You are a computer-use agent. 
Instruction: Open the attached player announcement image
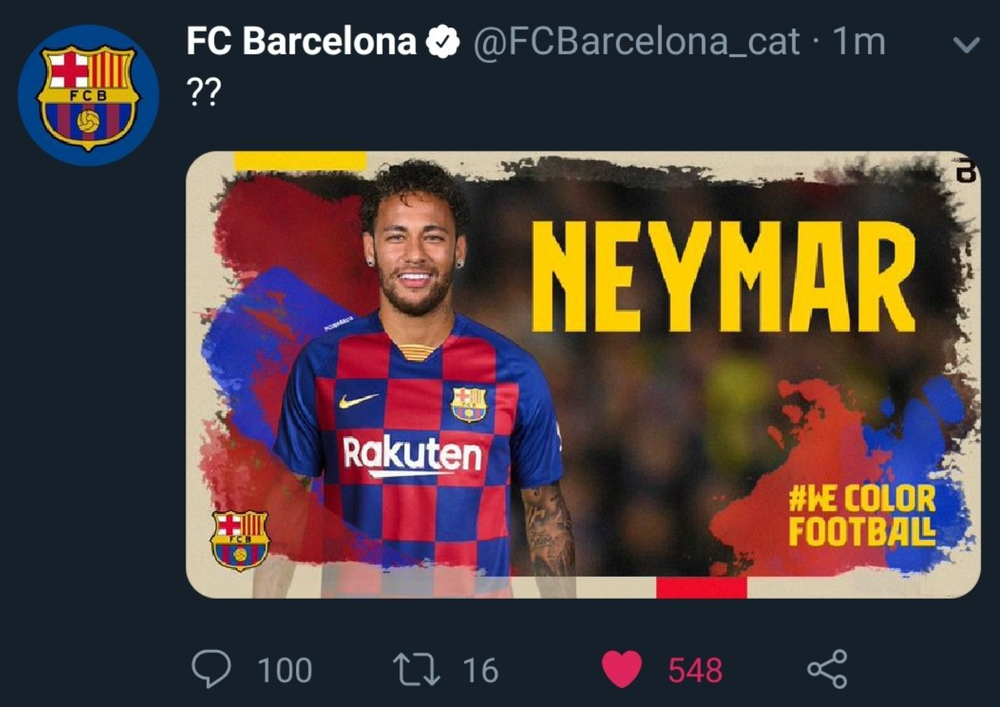click(x=583, y=375)
